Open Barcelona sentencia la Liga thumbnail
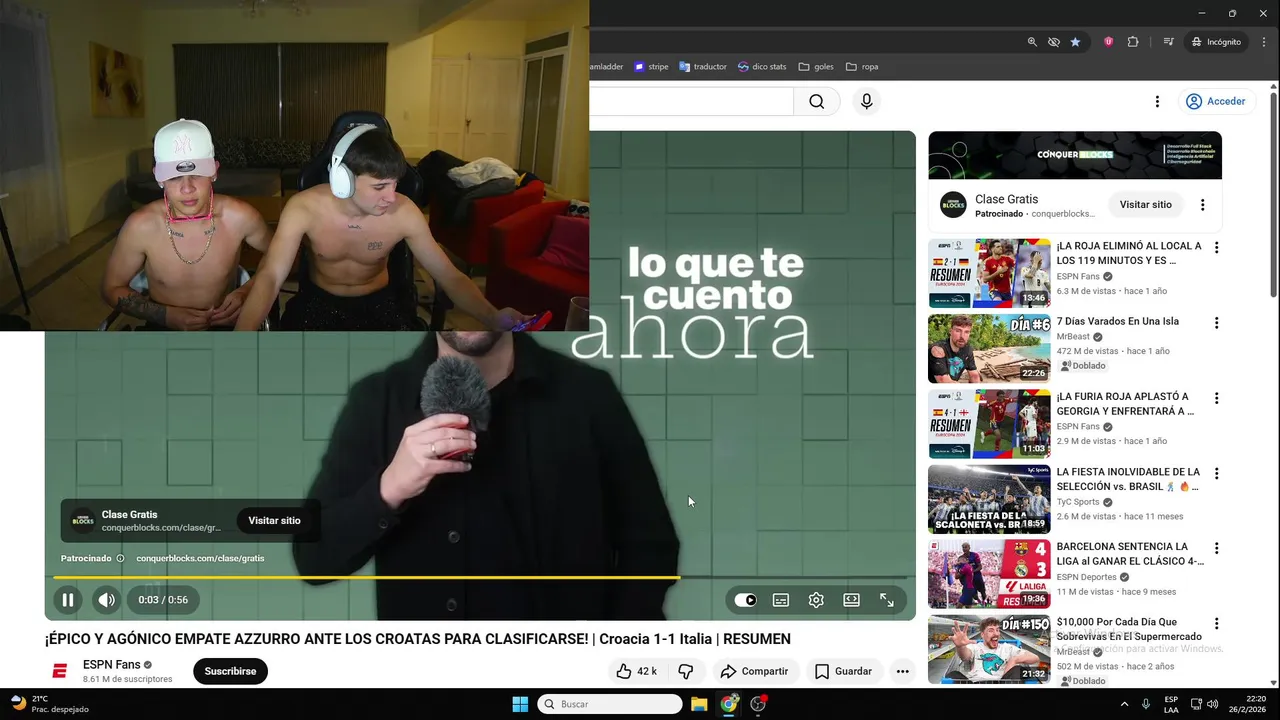Image resolution: width=1280 pixels, height=720 pixels. tap(989, 574)
